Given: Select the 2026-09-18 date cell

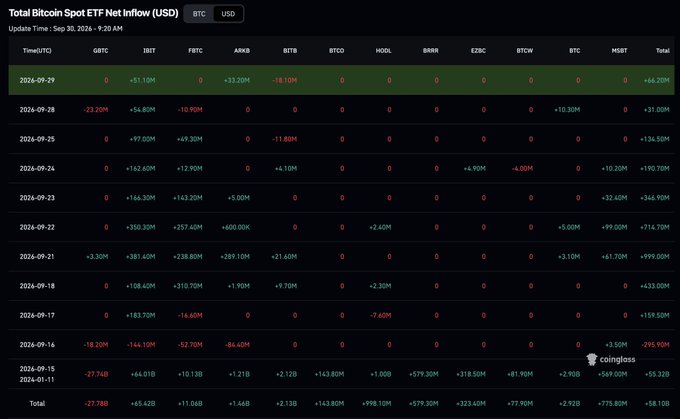Looking at the screenshot, I should click(37, 286).
